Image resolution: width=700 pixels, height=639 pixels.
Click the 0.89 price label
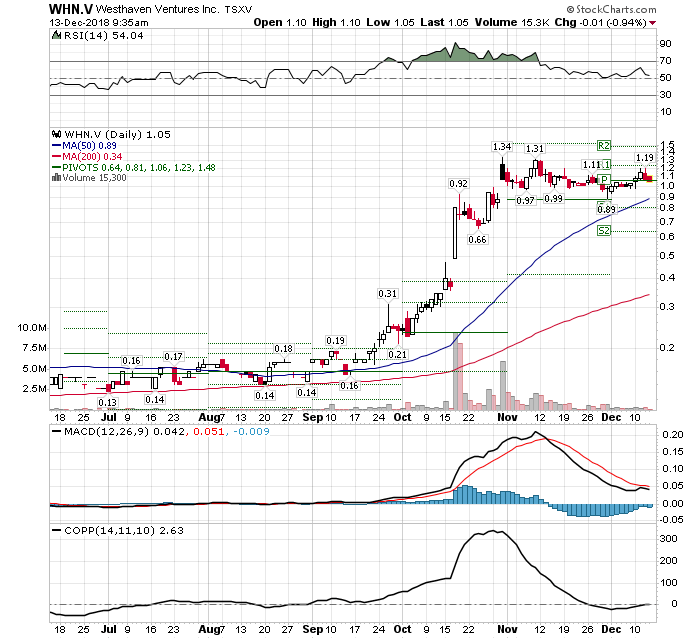pyautogui.click(x=606, y=209)
